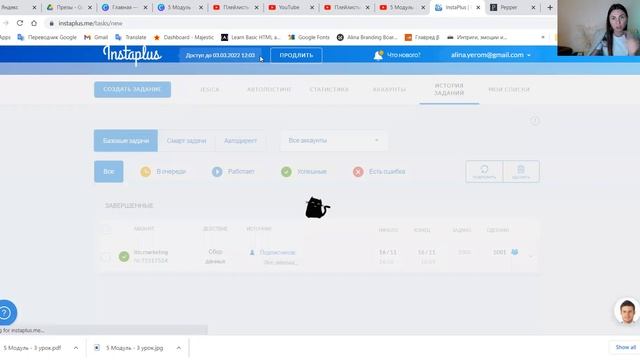The height and width of the screenshot is (360, 640).
Task: Click the users icon beside 1001
Action: pos(515,252)
